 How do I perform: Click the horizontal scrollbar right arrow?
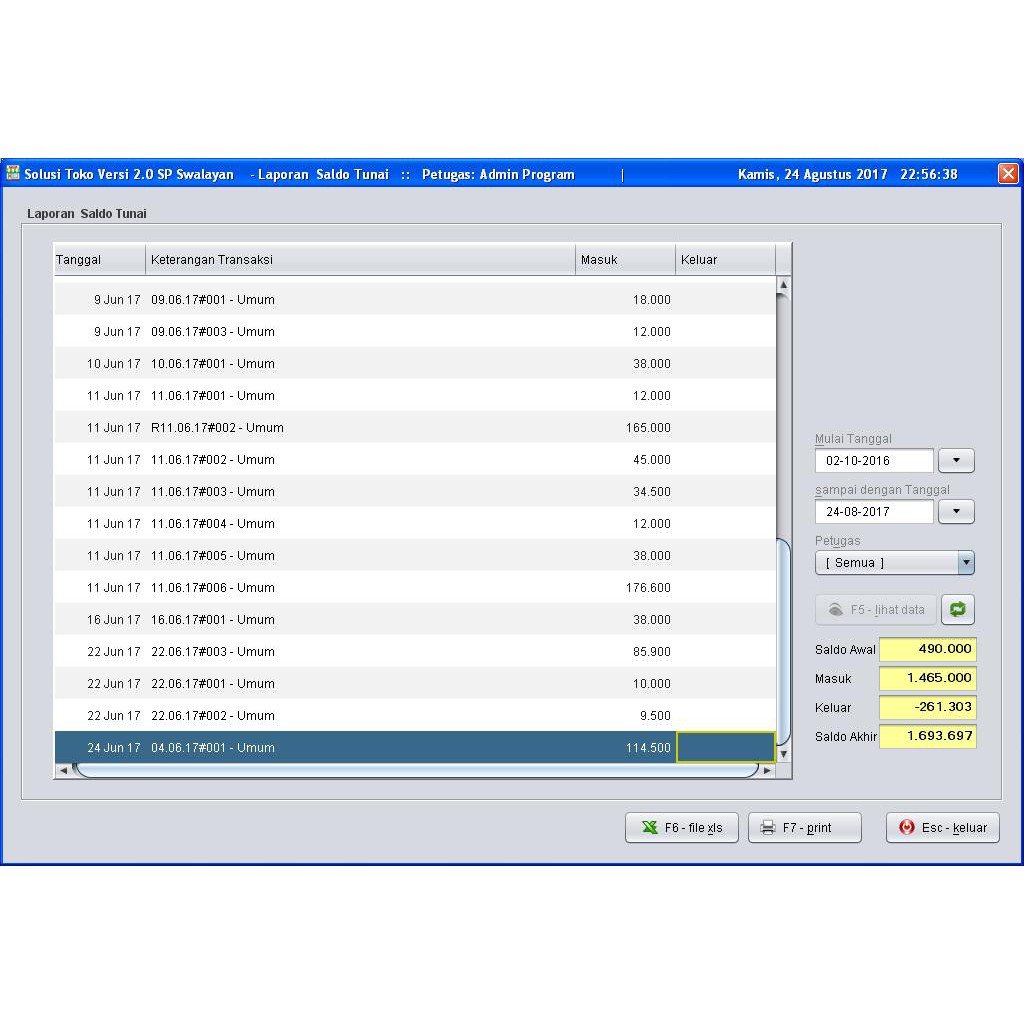pyautogui.click(x=767, y=771)
